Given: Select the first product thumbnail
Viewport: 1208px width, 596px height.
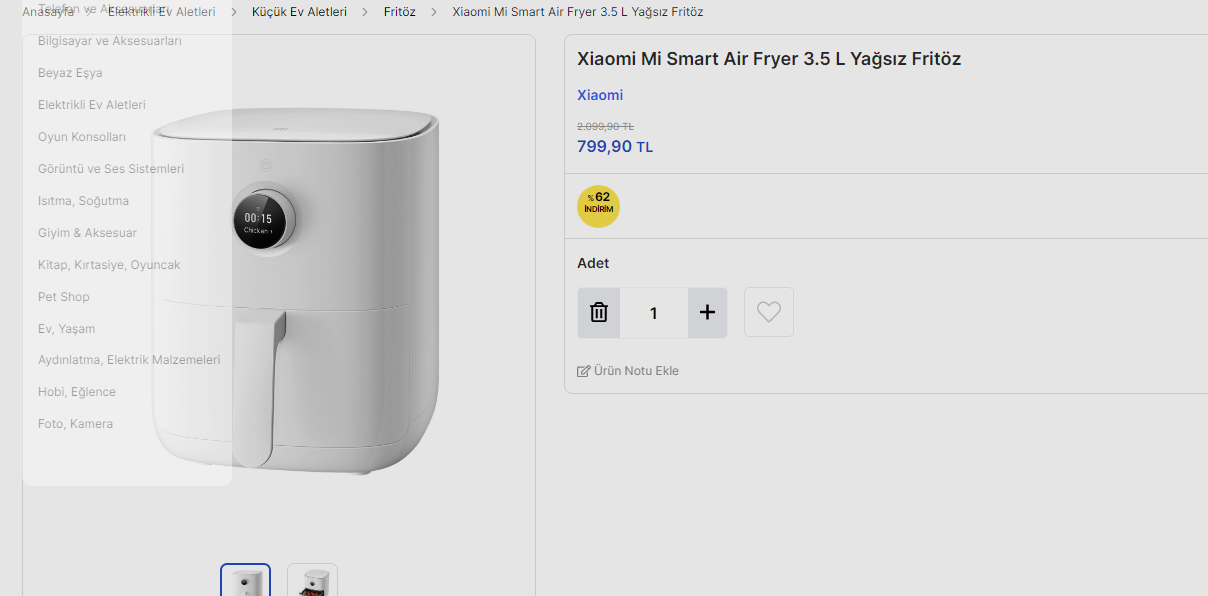Looking at the screenshot, I should coord(245,581).
